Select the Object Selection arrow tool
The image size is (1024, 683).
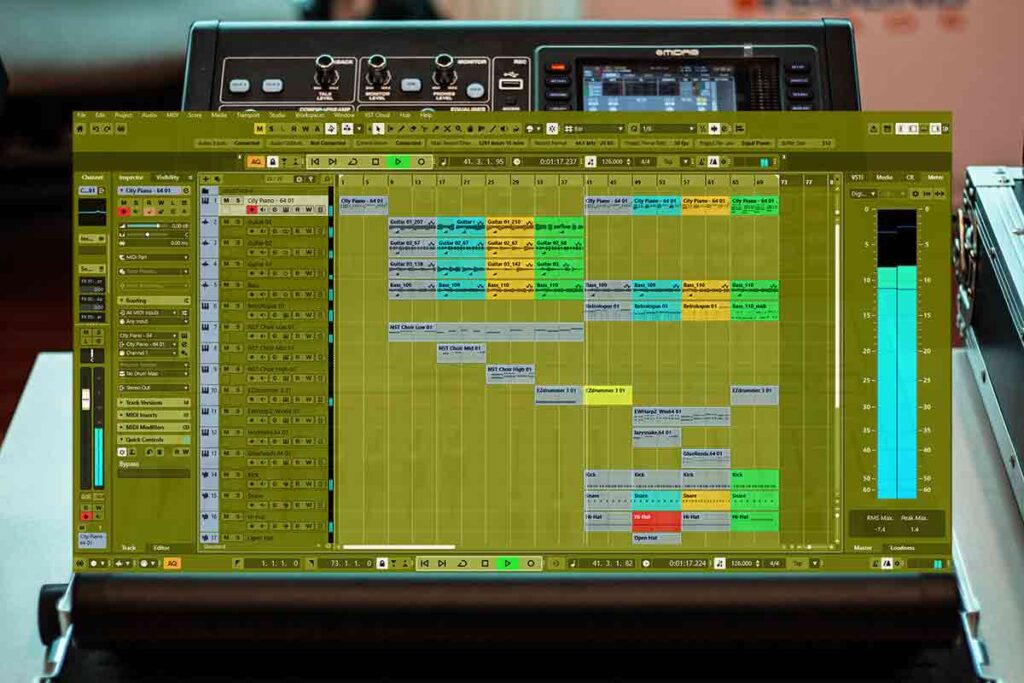click(x=379, y=129)
